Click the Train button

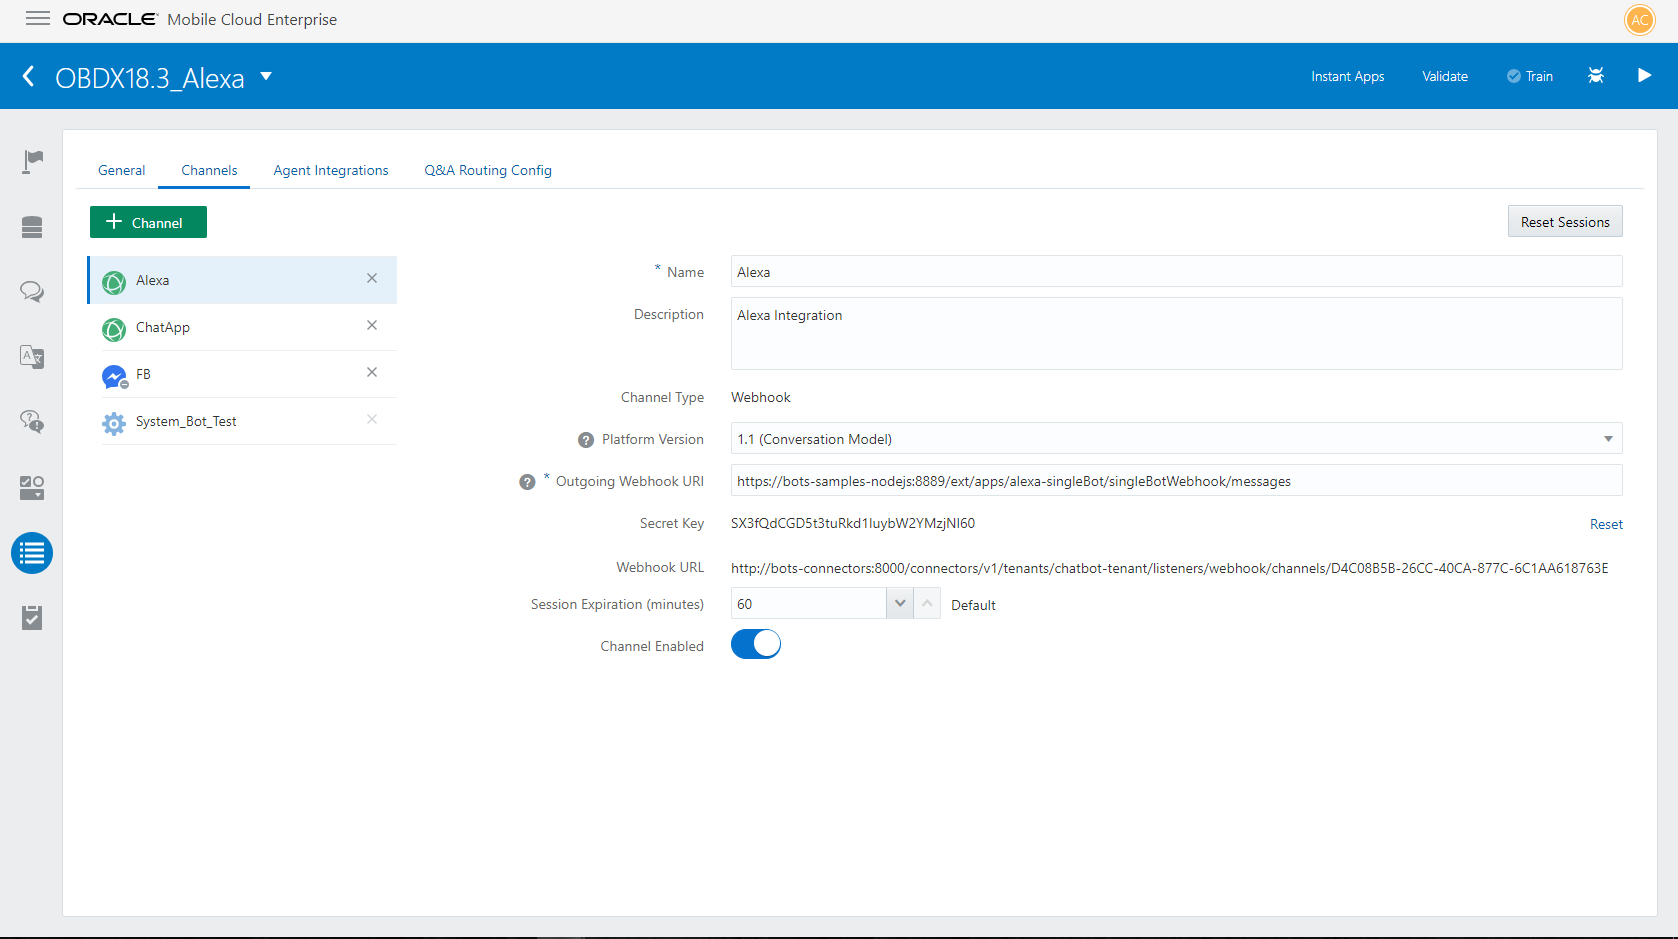(x=1530, y=76)
